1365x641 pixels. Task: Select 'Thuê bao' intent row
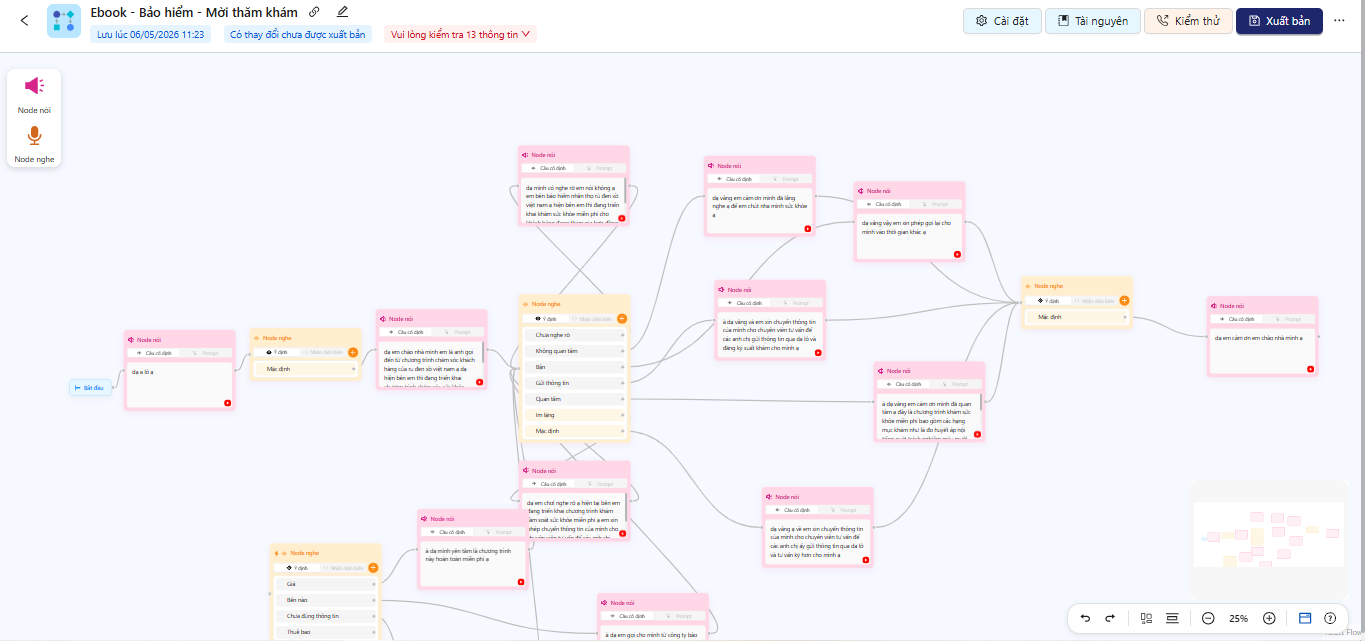tap(326, 632)
